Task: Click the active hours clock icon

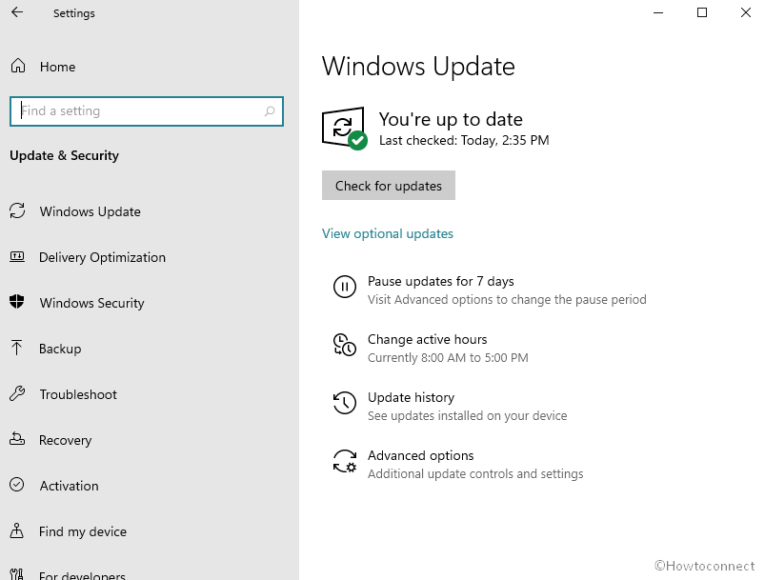Action: tap(344, 344)
